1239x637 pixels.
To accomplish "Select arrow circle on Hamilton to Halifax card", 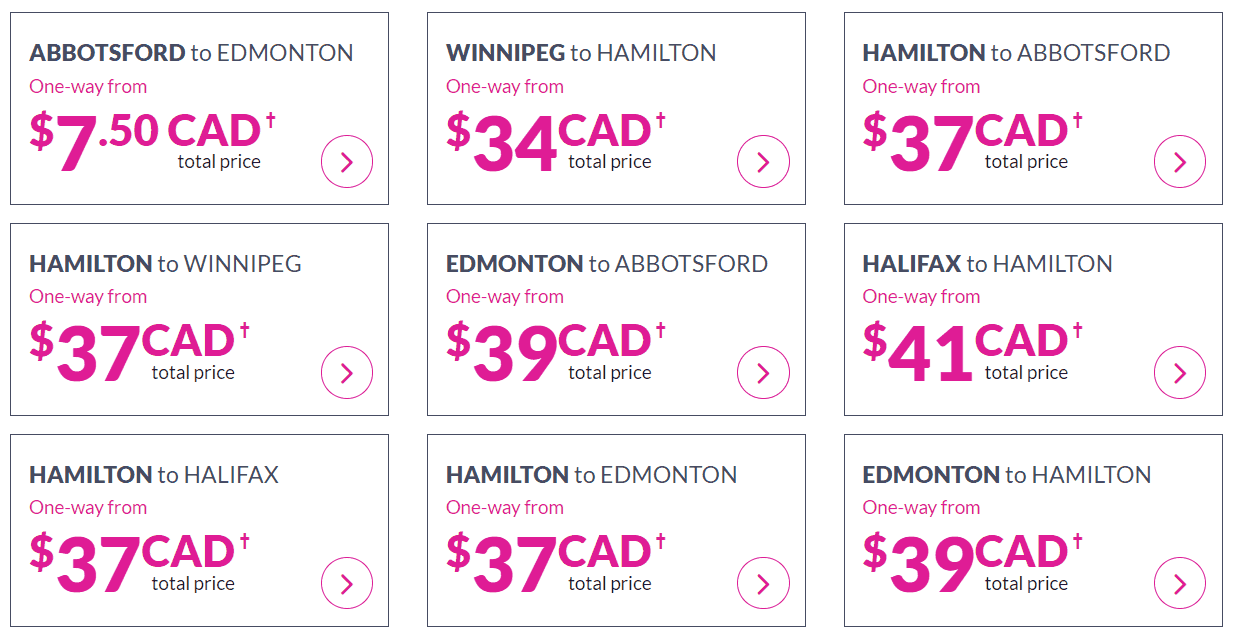I will pyautogui.click(x=347, y=584).
